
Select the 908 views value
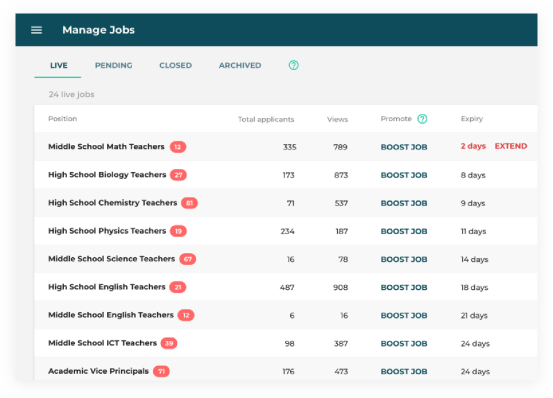tap(340, 287)
